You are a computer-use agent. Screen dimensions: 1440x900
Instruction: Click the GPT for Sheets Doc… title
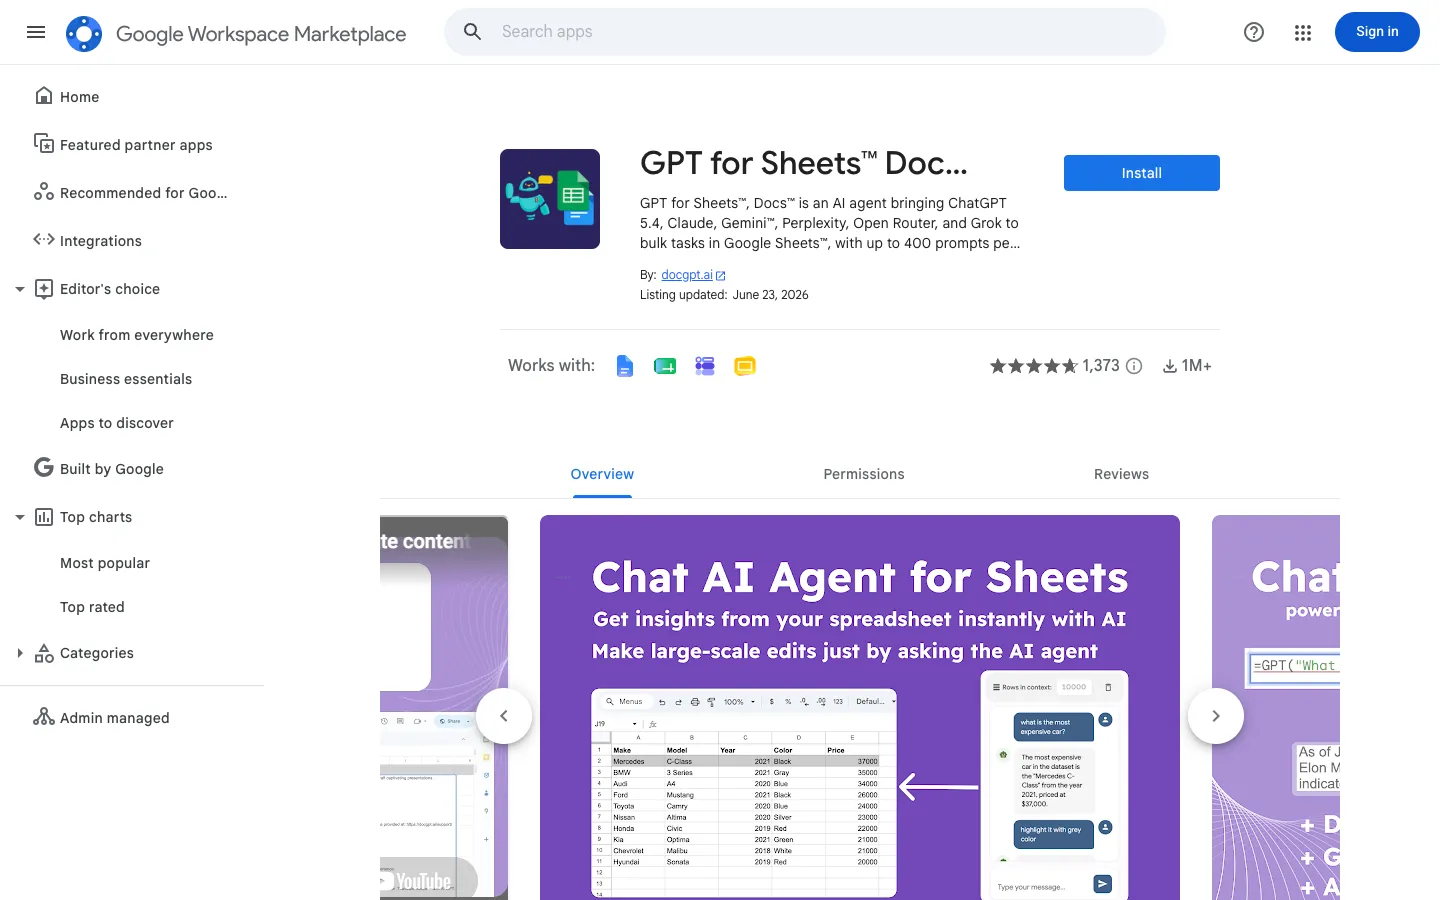pos(804,163)
